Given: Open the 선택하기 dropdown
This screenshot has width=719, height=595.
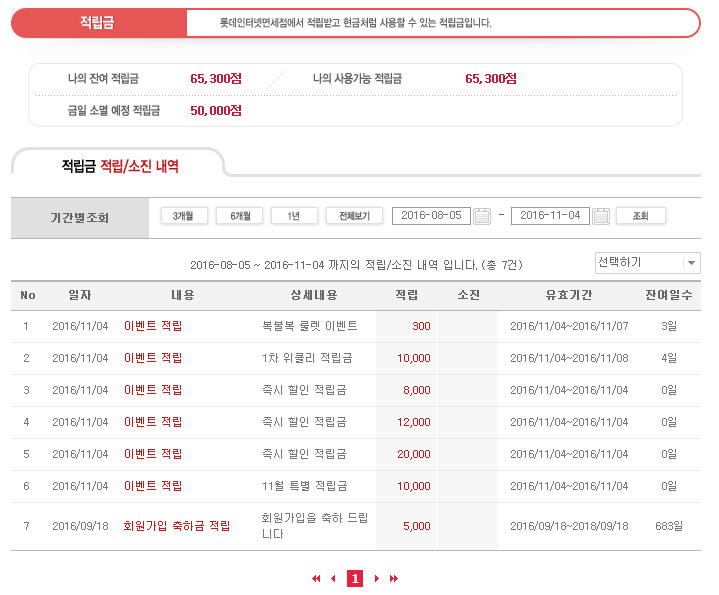Looking at the screenshot, I should click(647, 263).
